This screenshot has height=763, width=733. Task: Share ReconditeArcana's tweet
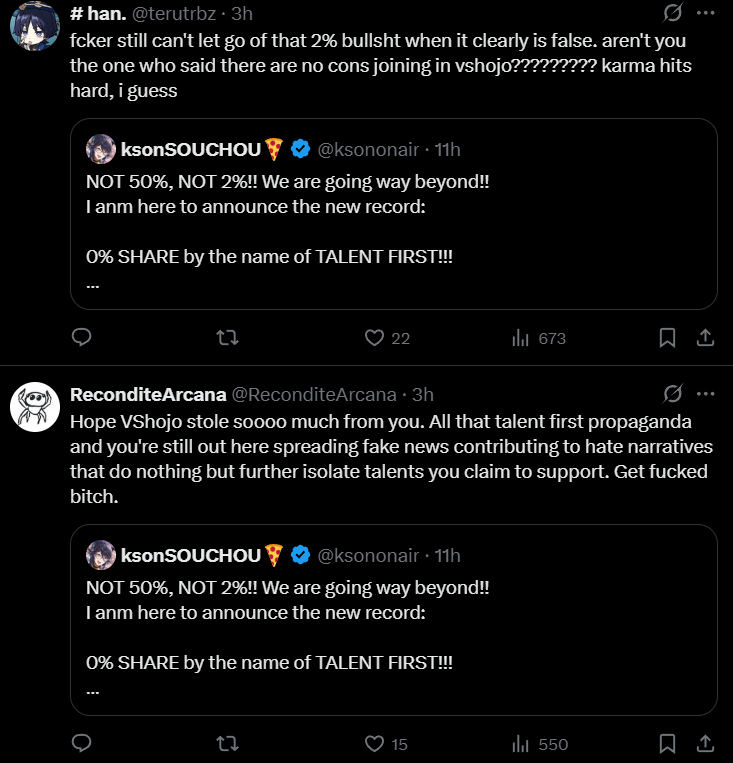(x=704, y=744)
